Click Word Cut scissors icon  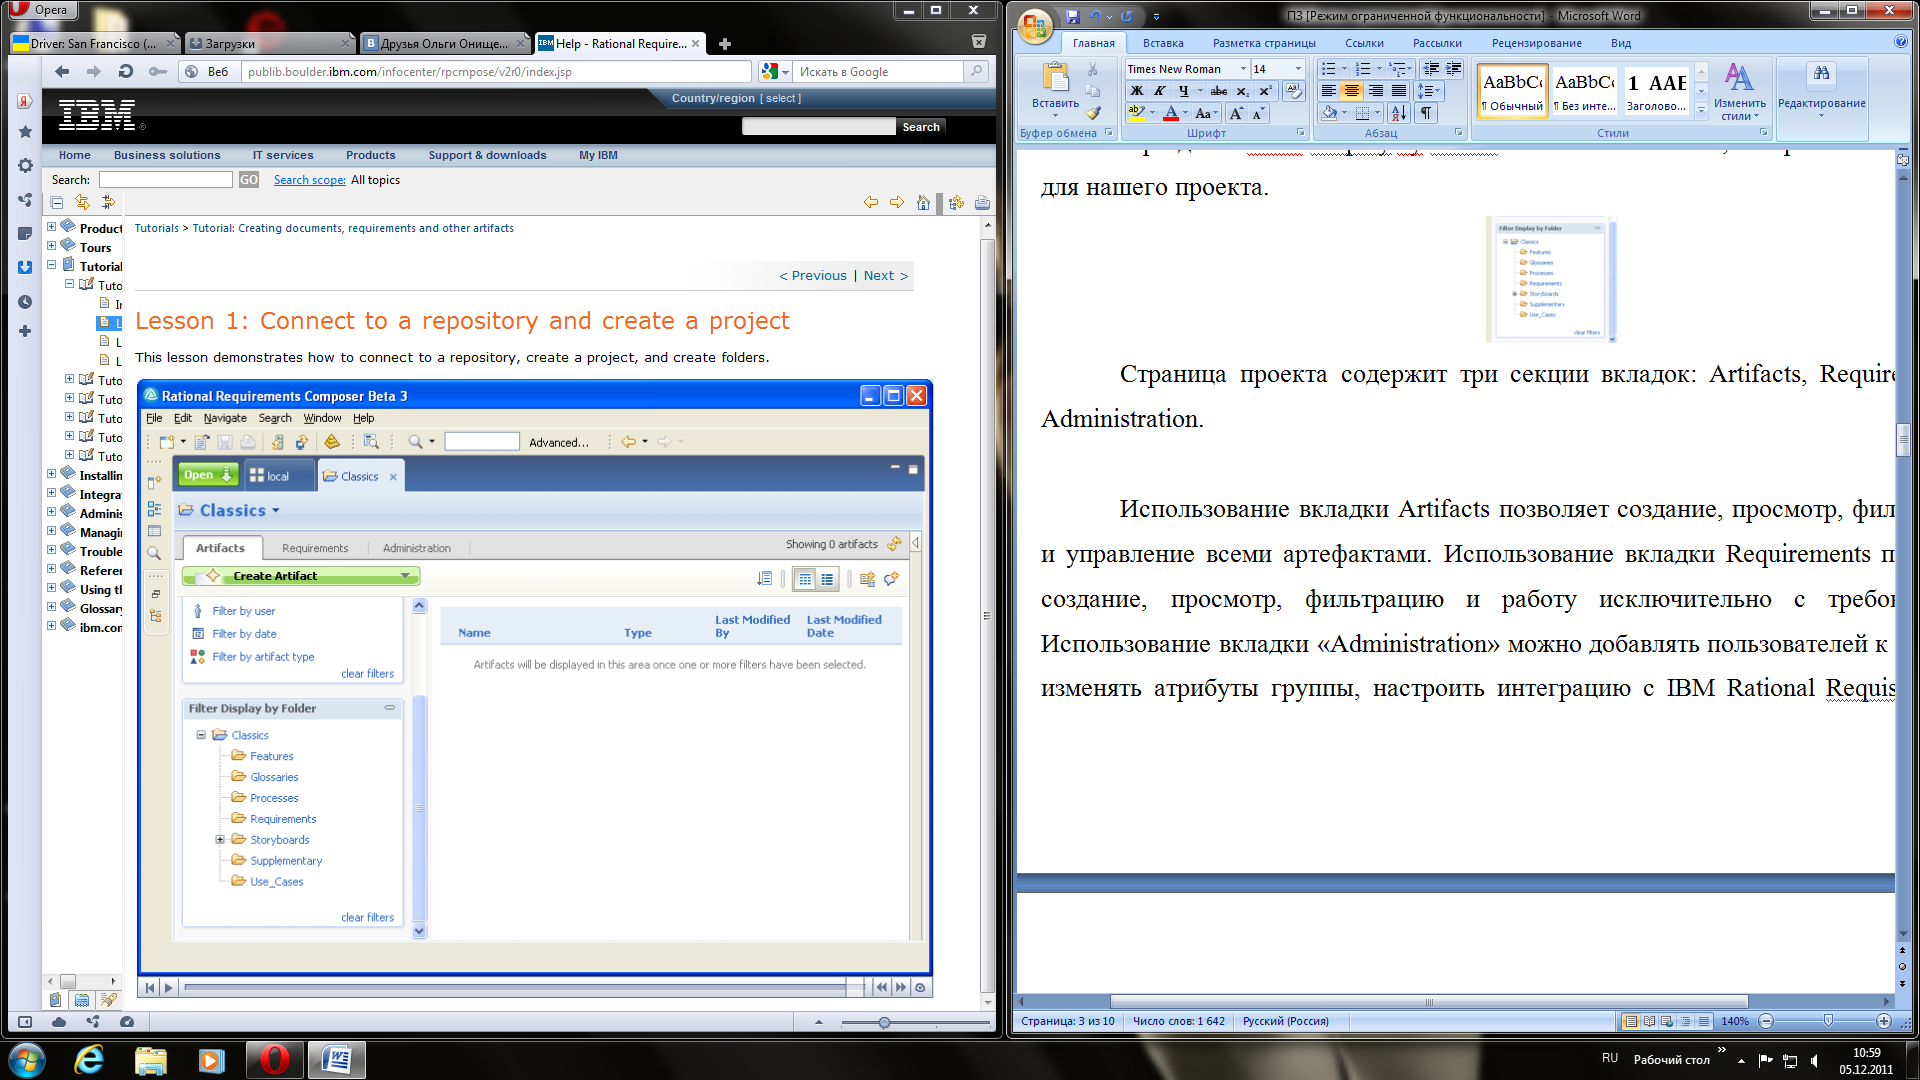1093,70
